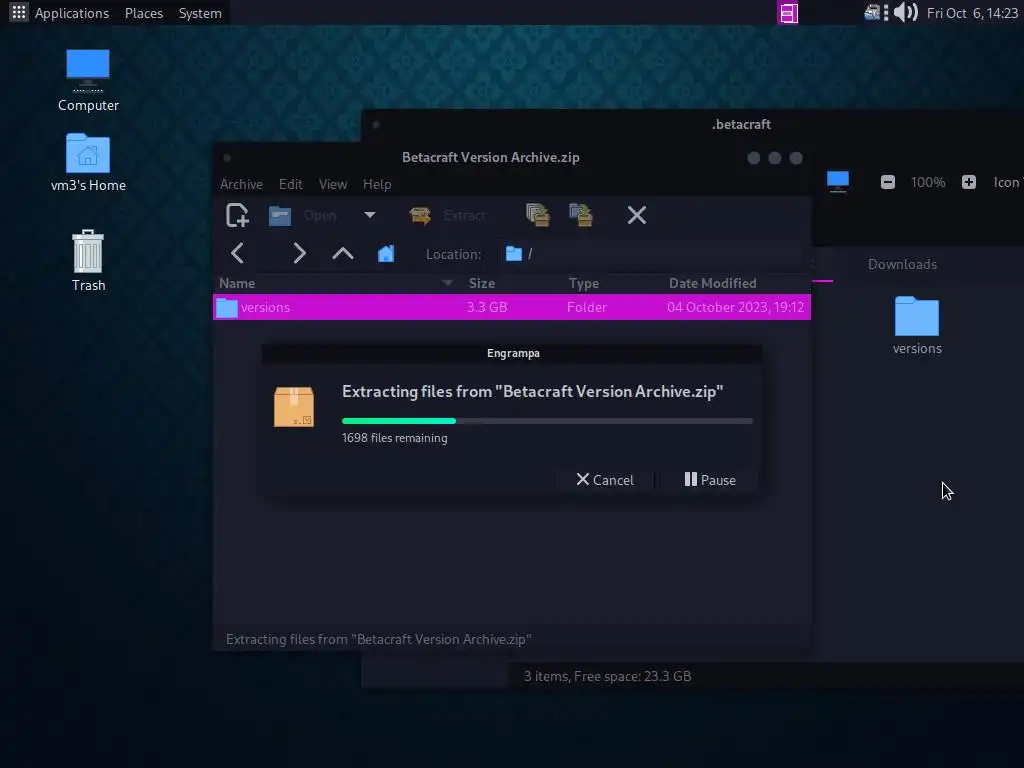Viewport: 1024px width, 768px height.
Task: Expand the Open recent dropdown arrow
Action: [370, 215]
